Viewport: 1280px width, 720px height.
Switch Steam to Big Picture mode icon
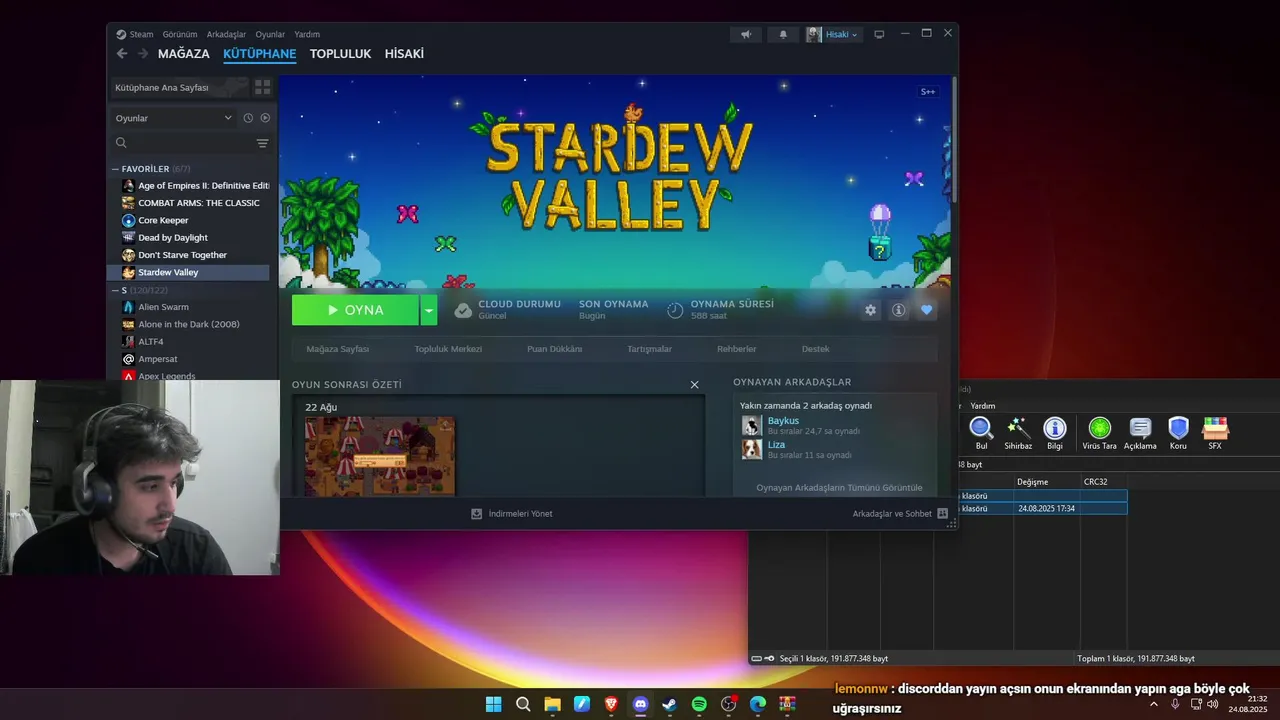click(x=879, y=34)
